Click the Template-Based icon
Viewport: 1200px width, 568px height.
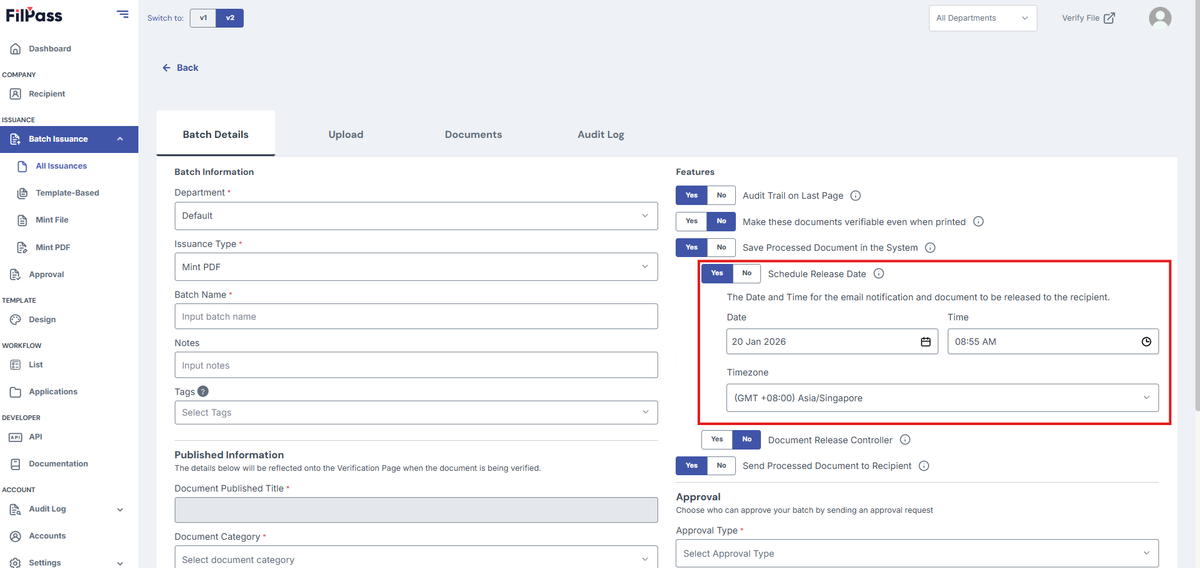24,193
